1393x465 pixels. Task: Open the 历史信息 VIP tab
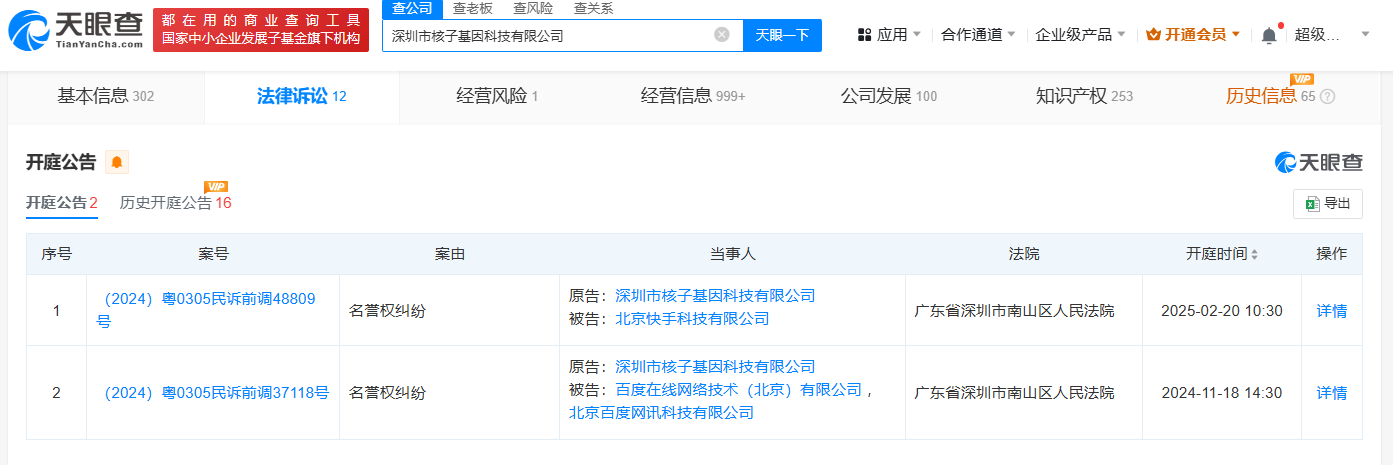tap(1270, 97)
